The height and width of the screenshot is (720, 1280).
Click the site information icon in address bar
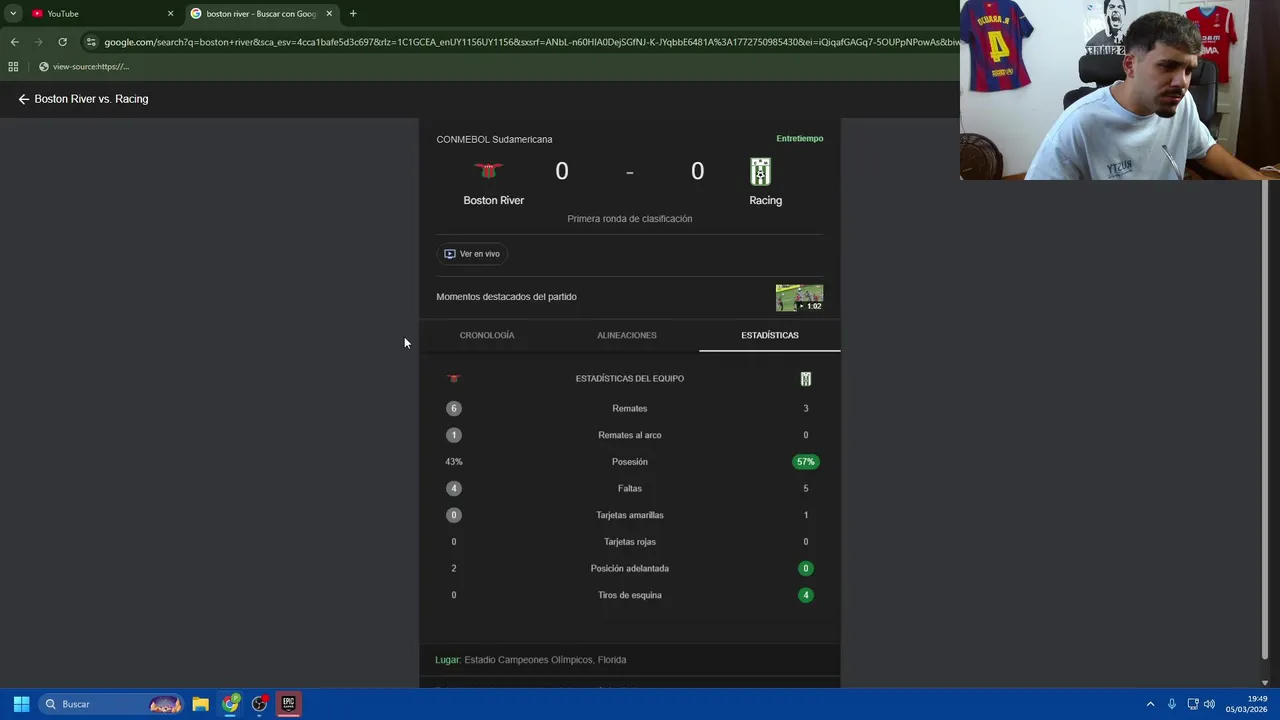(91, 42)
